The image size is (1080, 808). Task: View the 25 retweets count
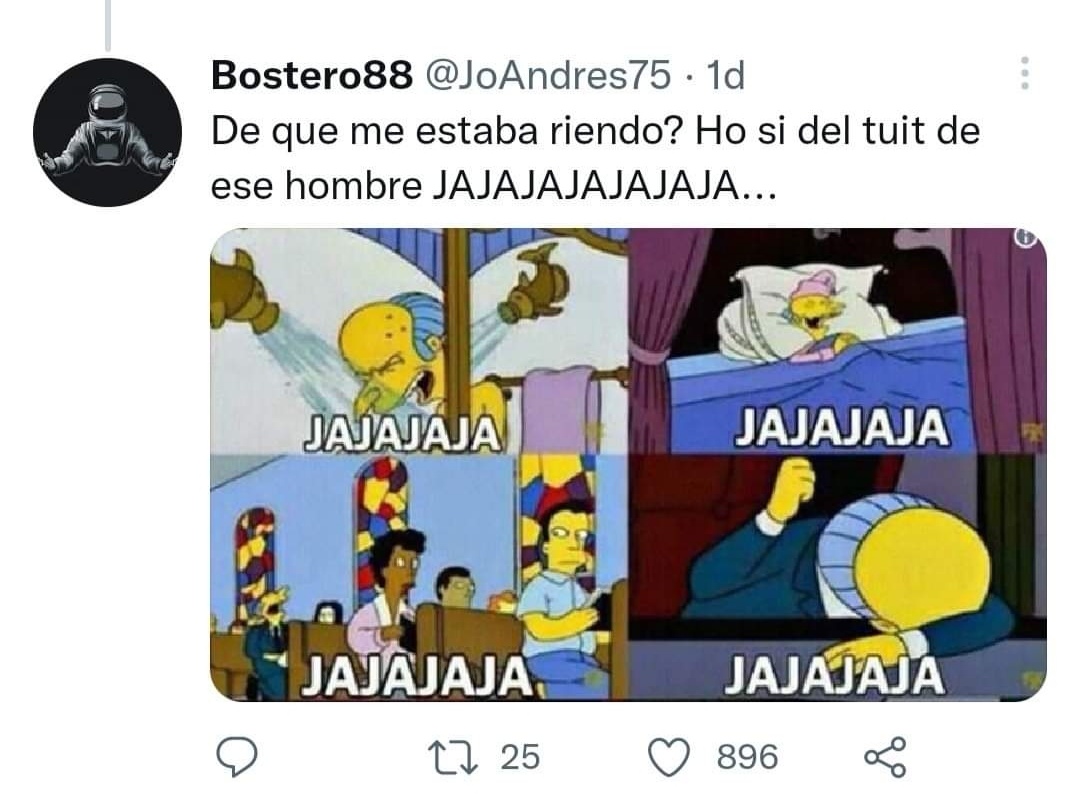[520, 757]
